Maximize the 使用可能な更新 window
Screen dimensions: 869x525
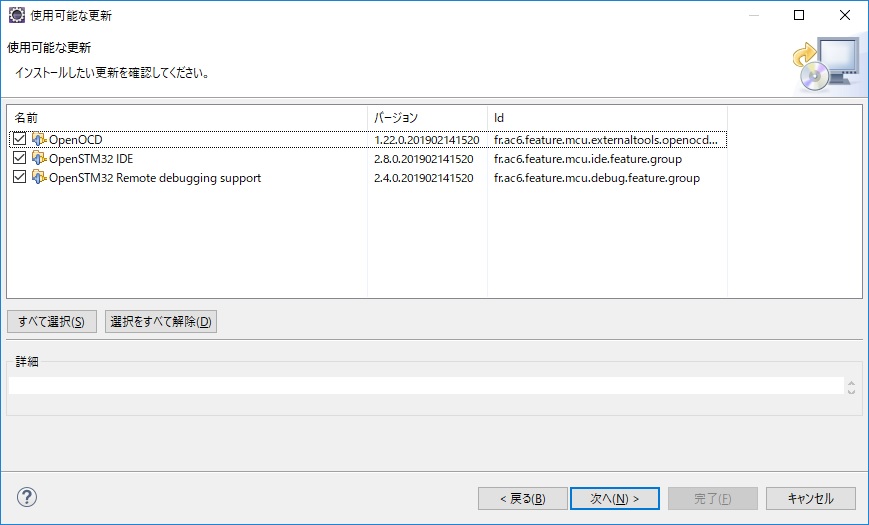799,15
